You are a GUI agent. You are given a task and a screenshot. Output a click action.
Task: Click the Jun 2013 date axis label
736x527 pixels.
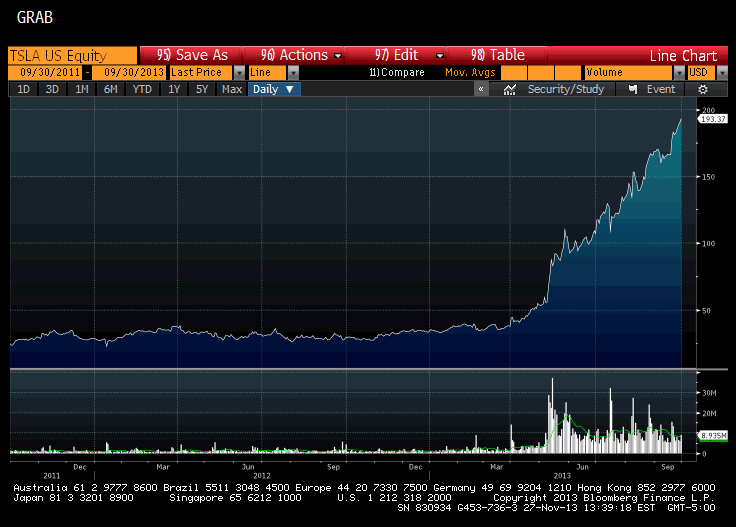click(x=582, y=467)
